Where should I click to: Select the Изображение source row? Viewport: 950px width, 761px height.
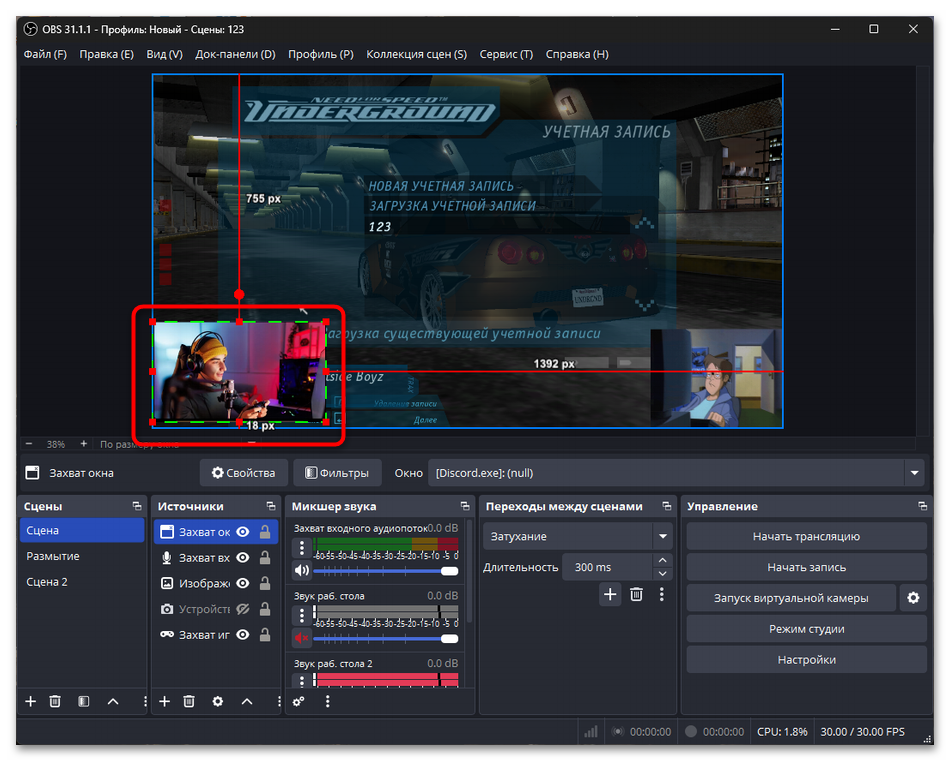pyautogui.click(x=216, y=583)
